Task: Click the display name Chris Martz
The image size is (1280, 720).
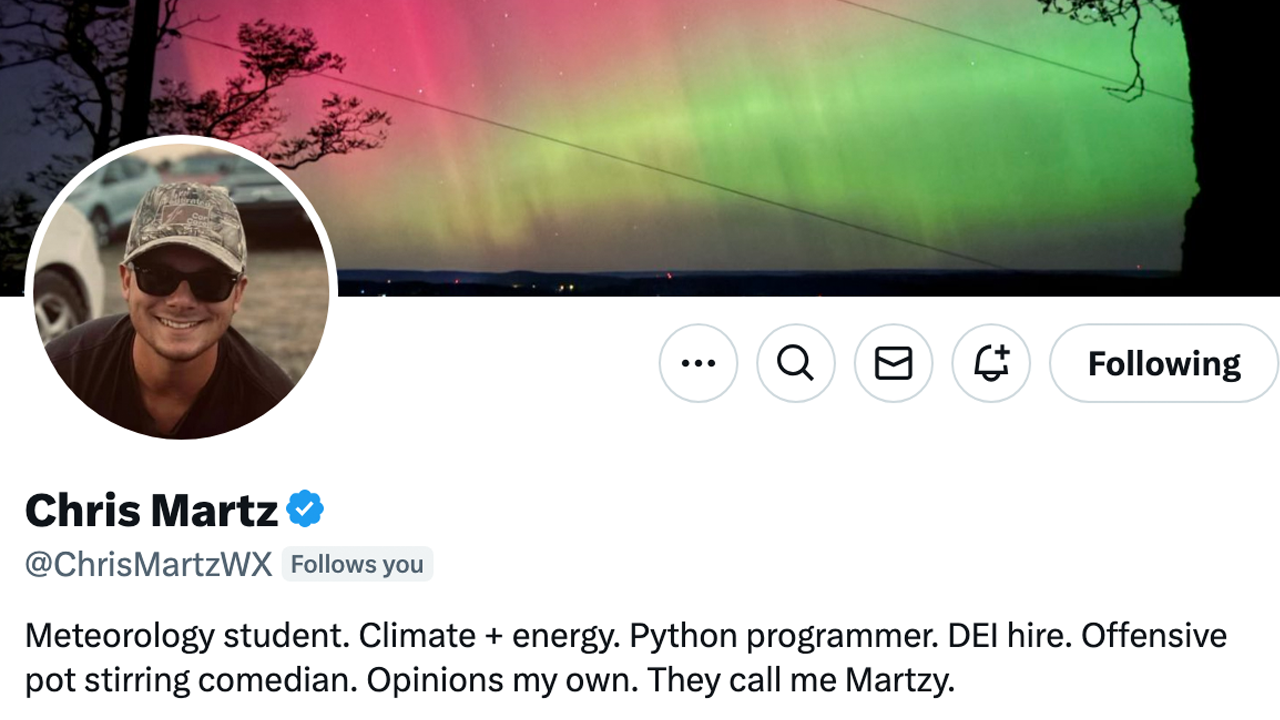Action: point(151,510)
